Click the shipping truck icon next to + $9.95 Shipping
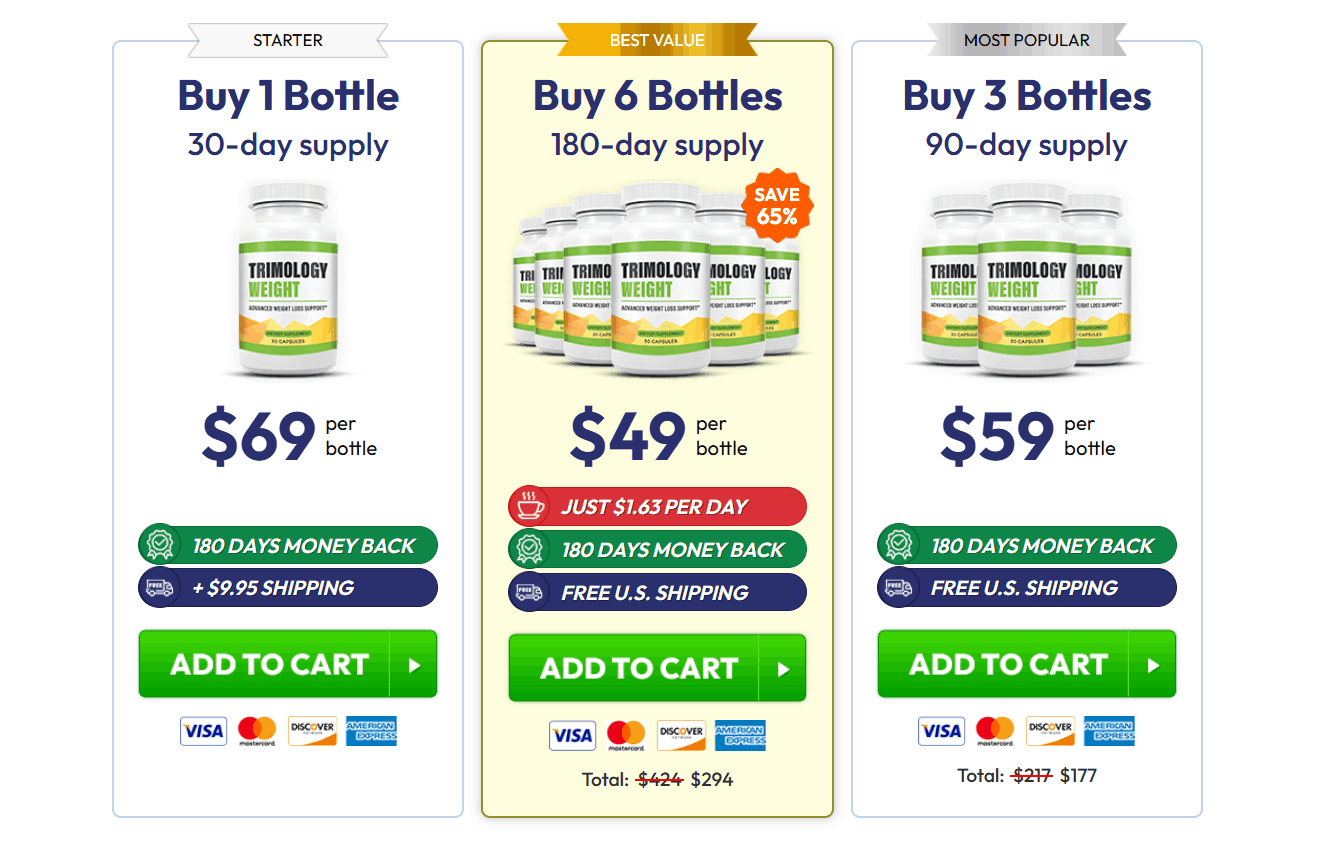Image resolution: width=1321 pixels, height=847 pixels. [159, 588]
